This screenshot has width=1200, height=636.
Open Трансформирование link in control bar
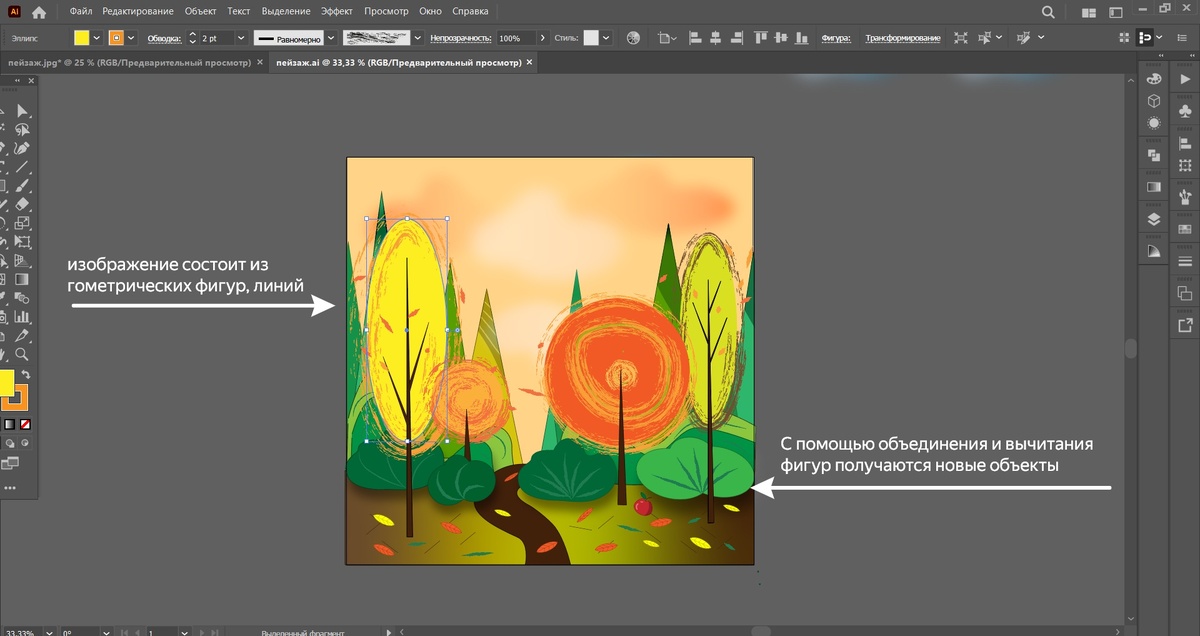point(903,38)
